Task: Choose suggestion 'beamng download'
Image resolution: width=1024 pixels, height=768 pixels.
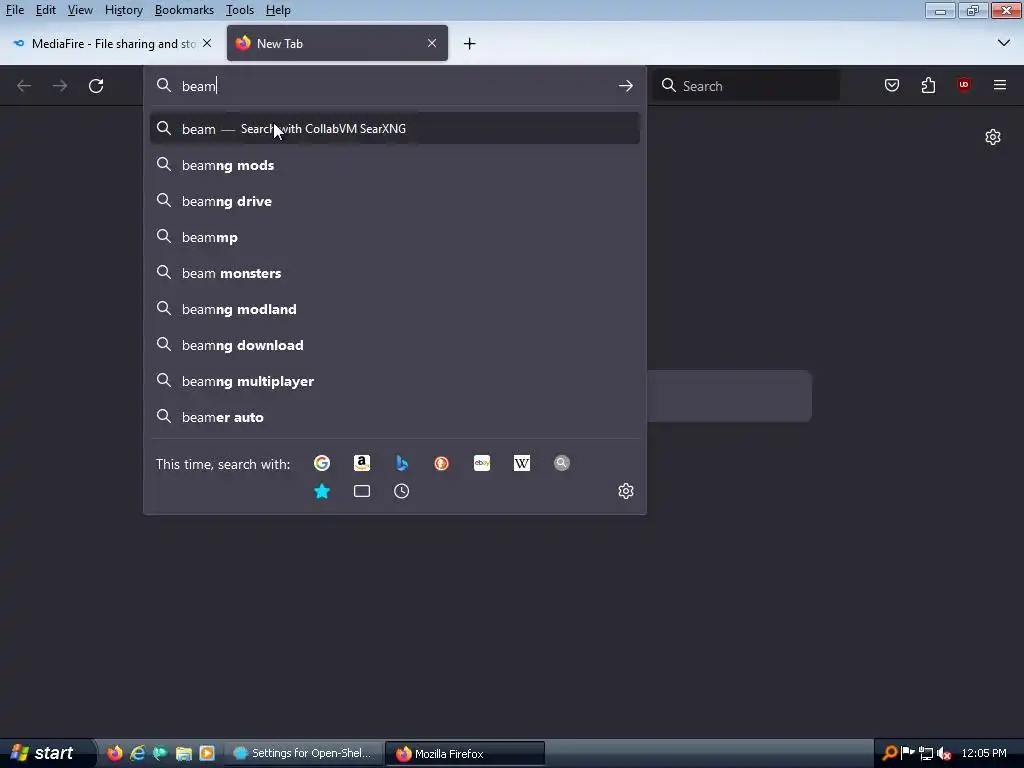Action: (394, 345)
